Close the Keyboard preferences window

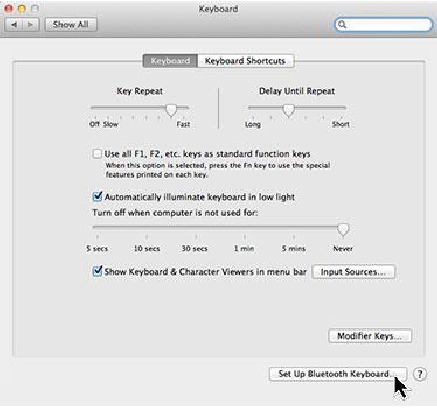tap(9, 8)
